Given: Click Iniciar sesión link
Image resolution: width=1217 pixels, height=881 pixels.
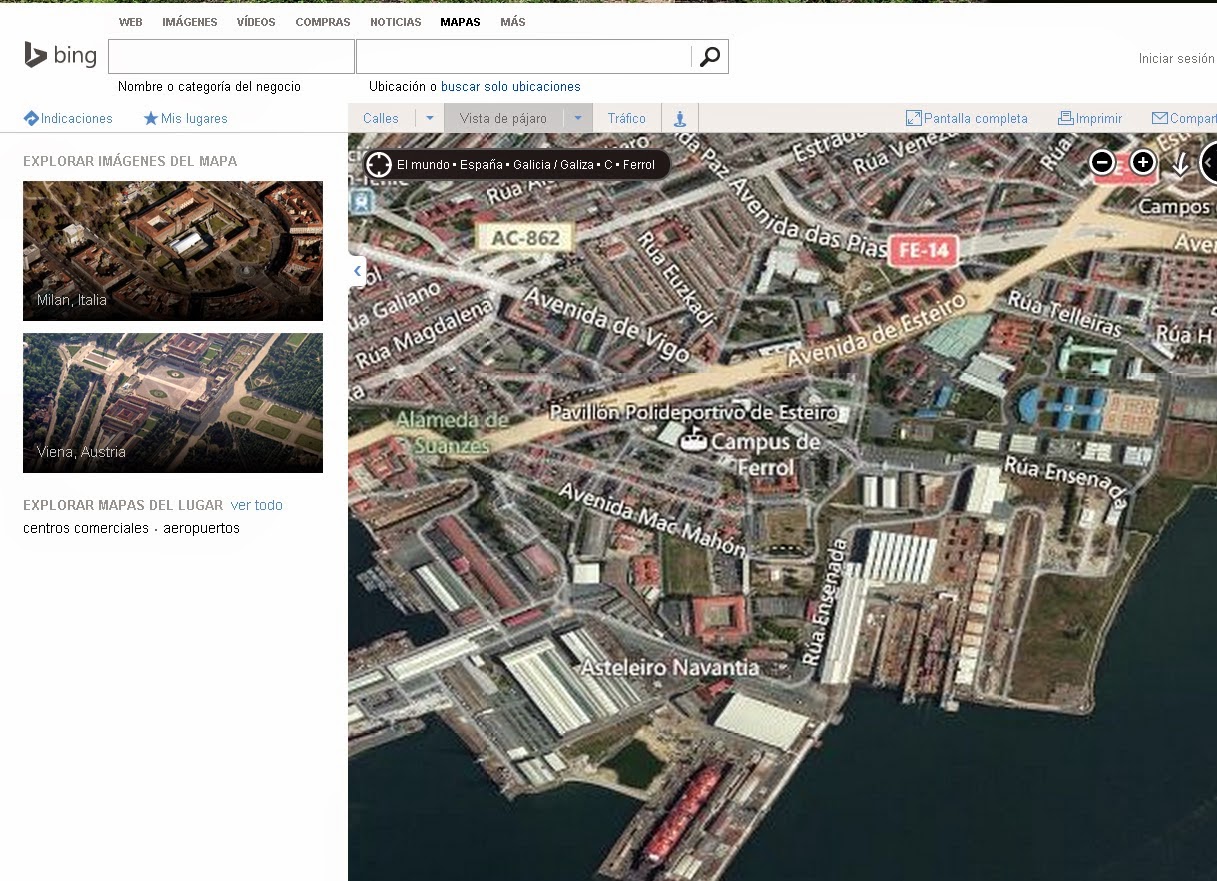Looking at the screenshot, I should coord(1177,59).
